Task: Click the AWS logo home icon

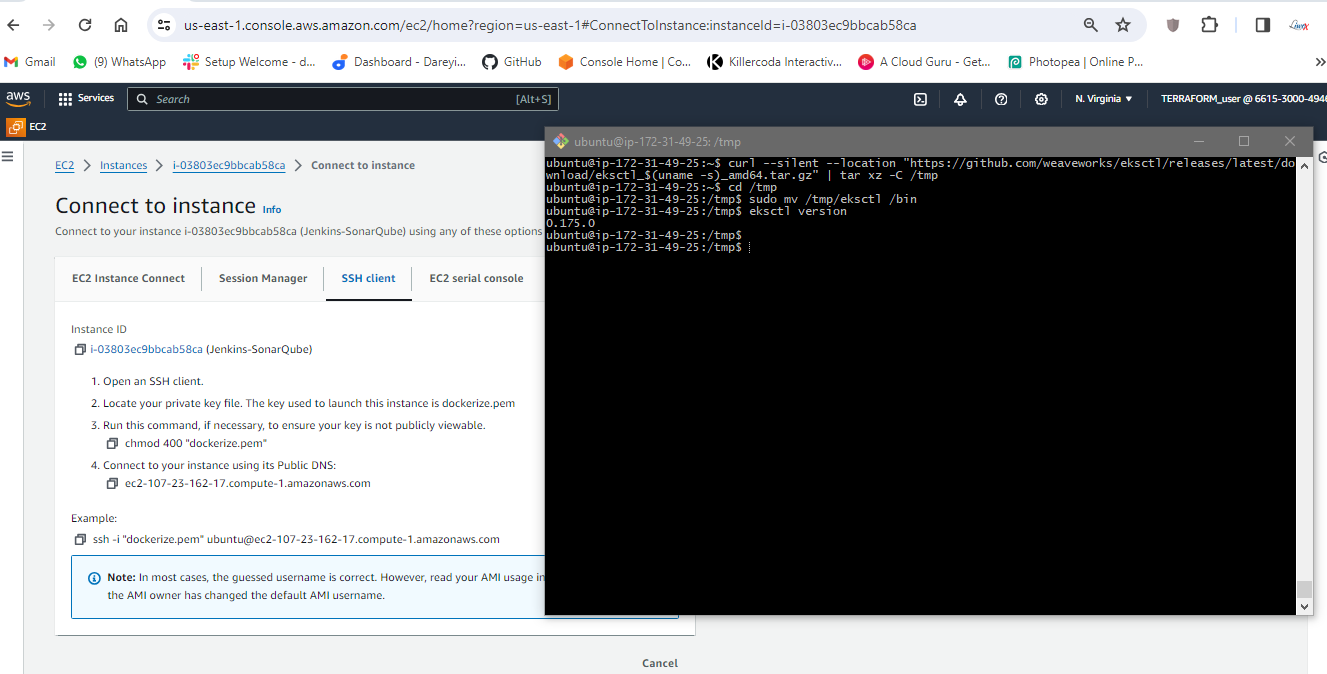Action: [x=19, y=98]
